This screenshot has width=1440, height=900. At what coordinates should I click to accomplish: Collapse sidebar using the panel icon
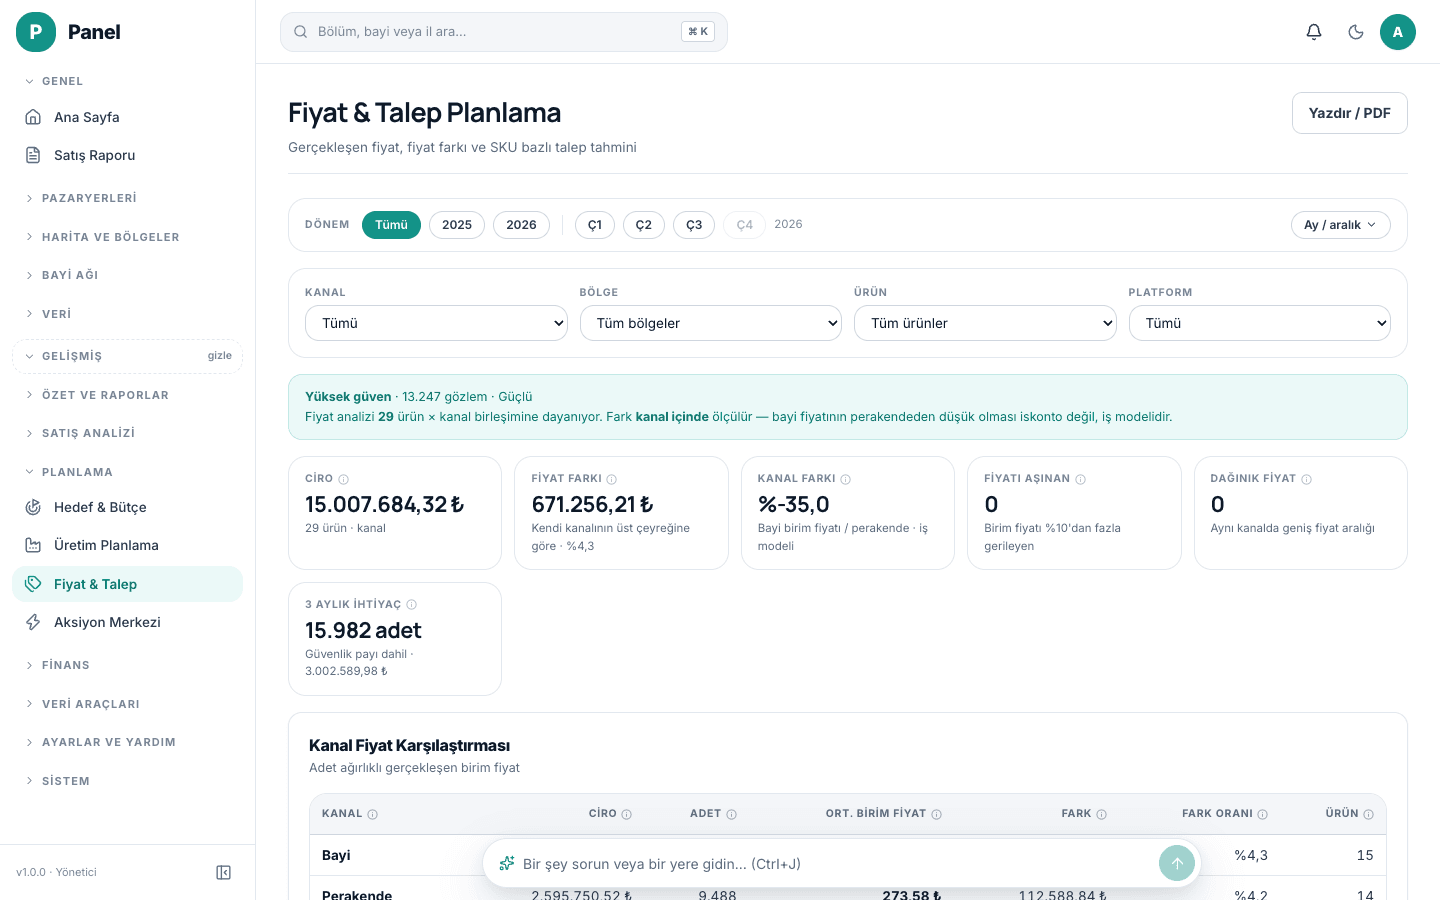pyautogui.click(x=224, y=872)
